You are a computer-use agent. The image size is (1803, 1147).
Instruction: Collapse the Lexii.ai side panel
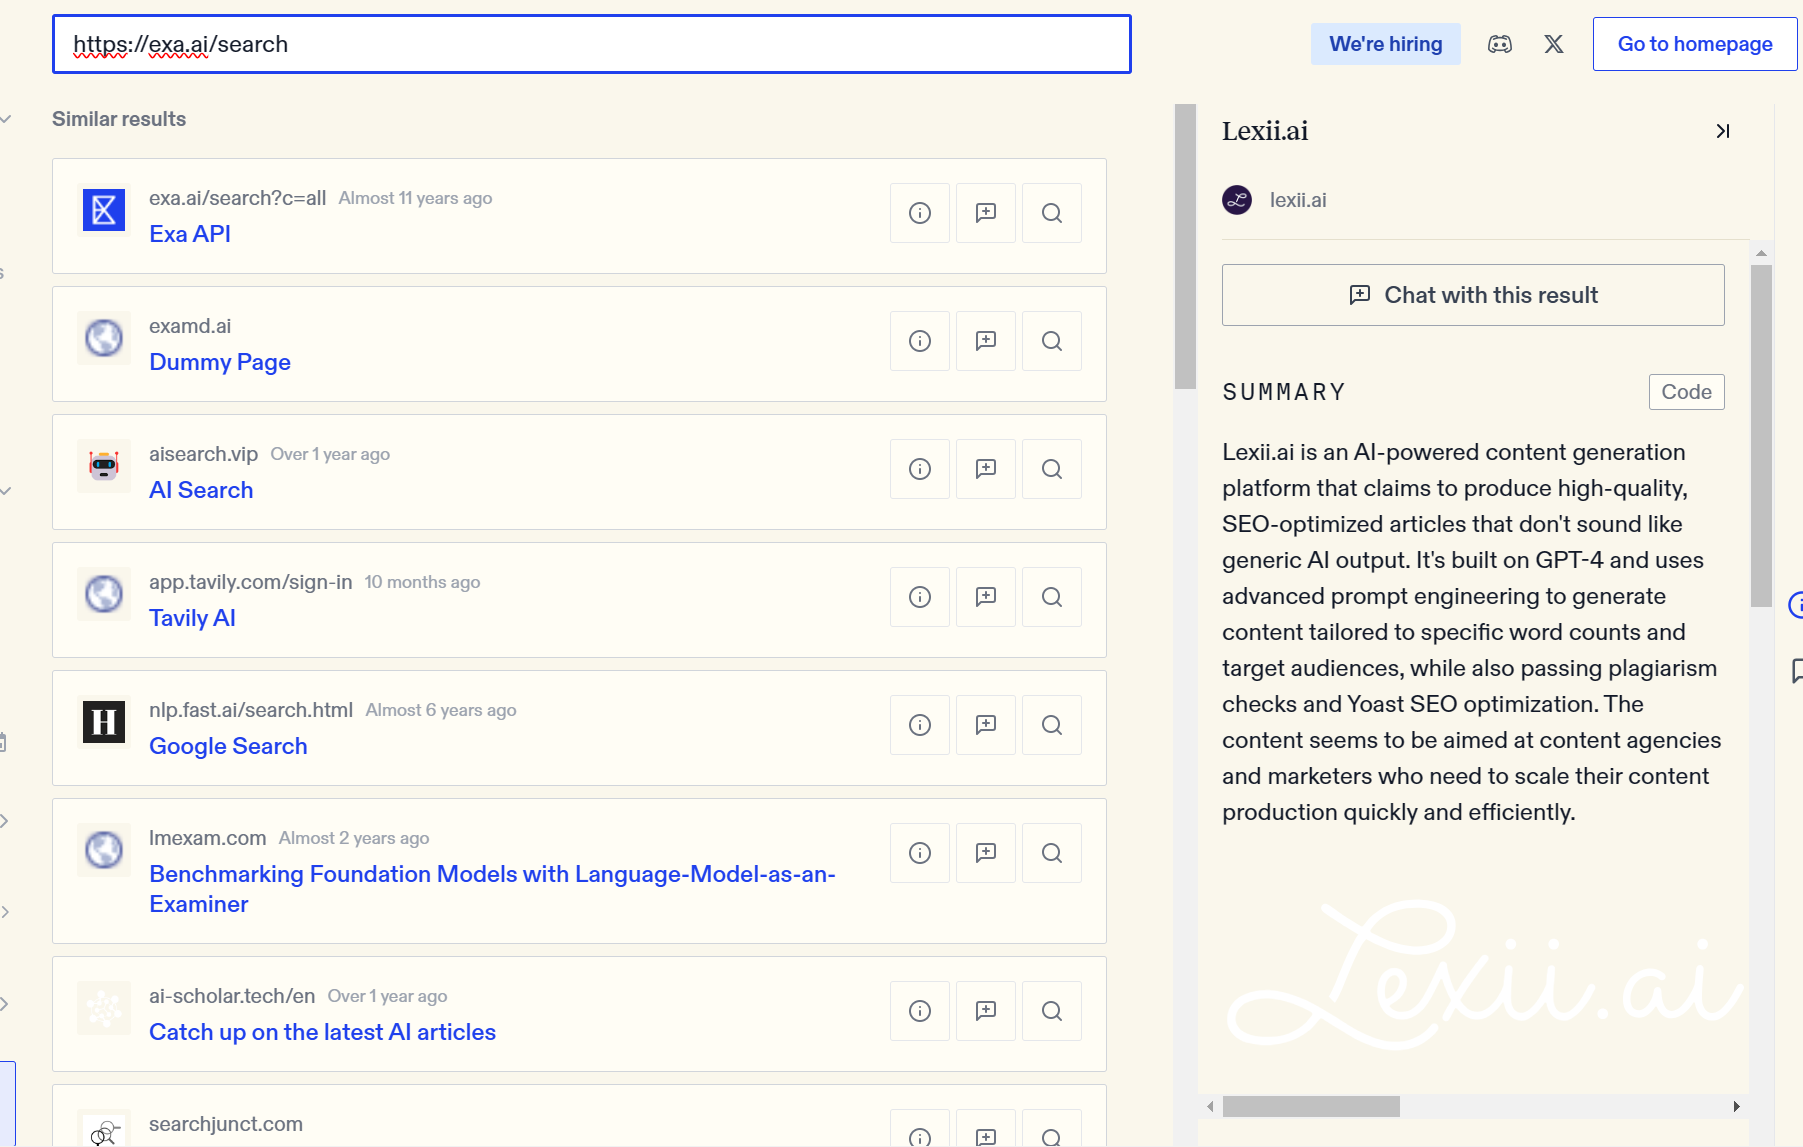pos(1723,131)
